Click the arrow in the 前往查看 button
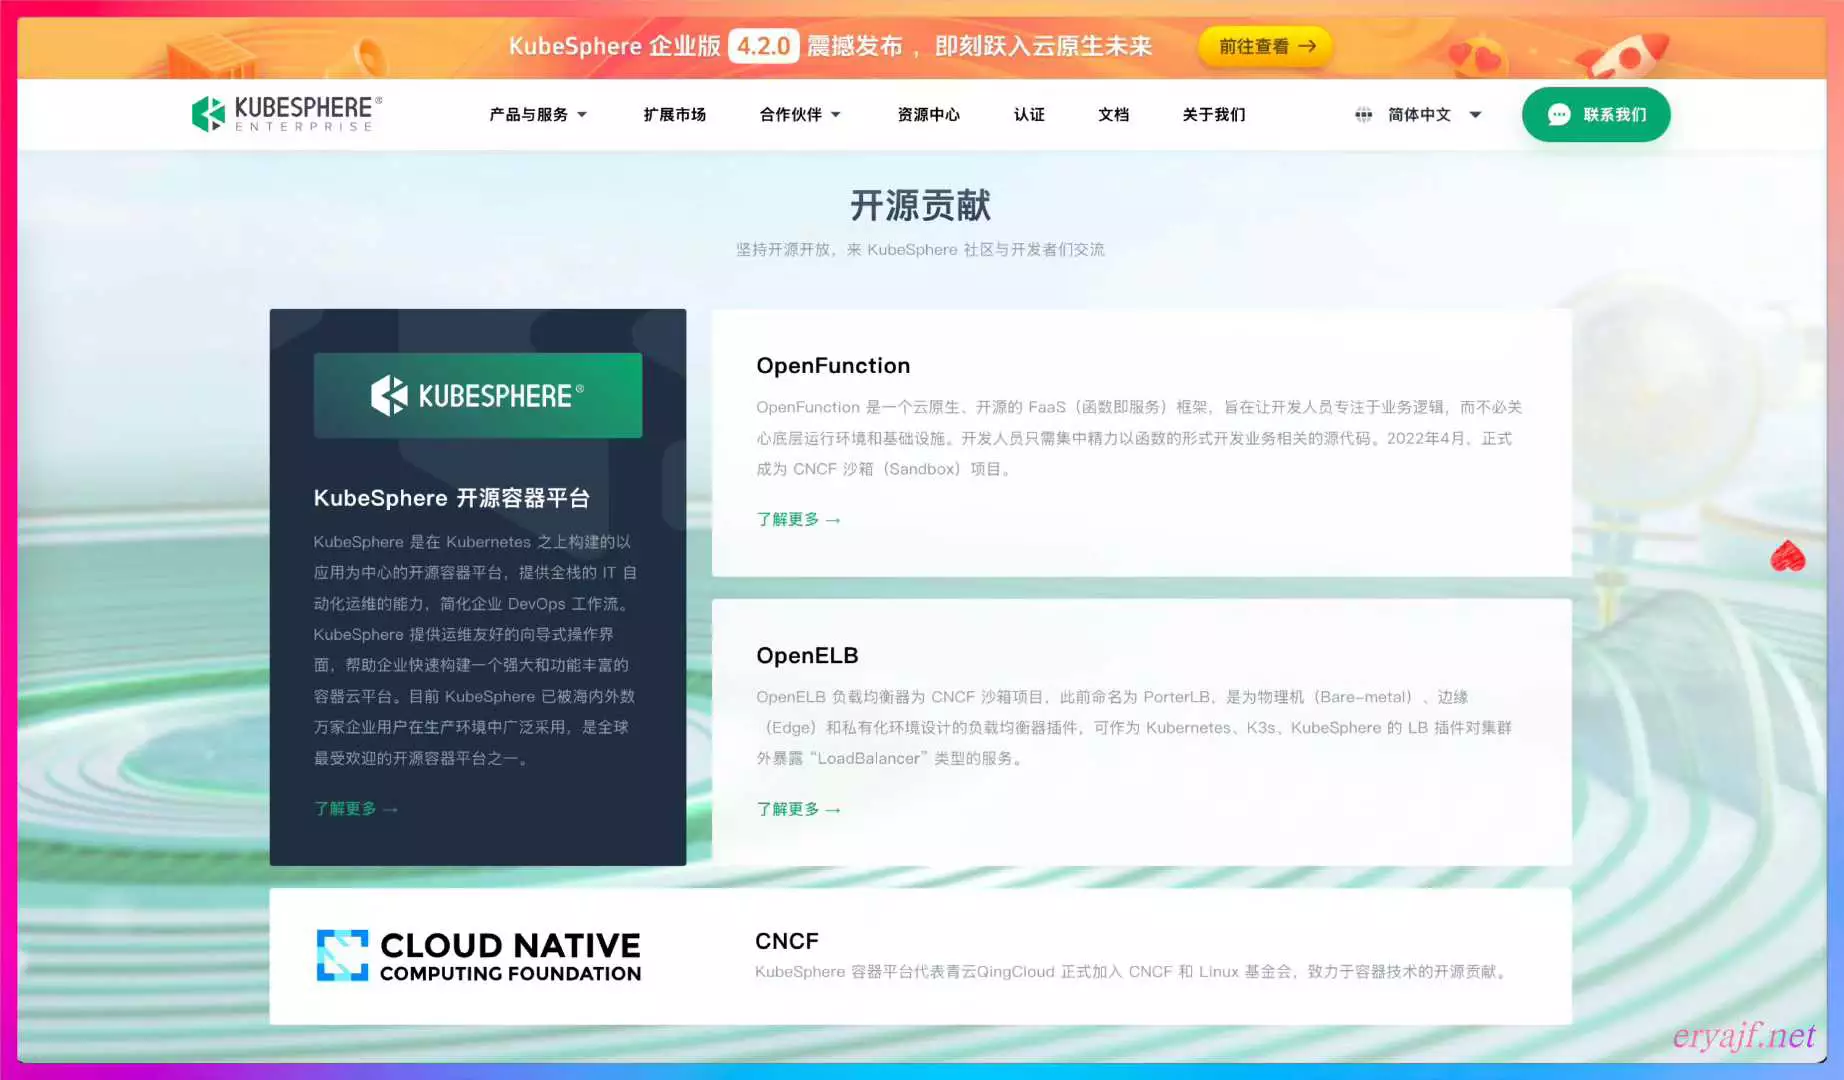 click(1307, 46)
